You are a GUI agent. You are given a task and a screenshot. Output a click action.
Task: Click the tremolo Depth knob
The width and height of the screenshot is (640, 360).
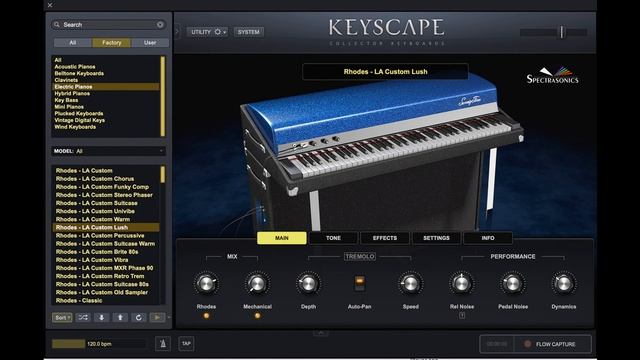click(x=308, y=283)
